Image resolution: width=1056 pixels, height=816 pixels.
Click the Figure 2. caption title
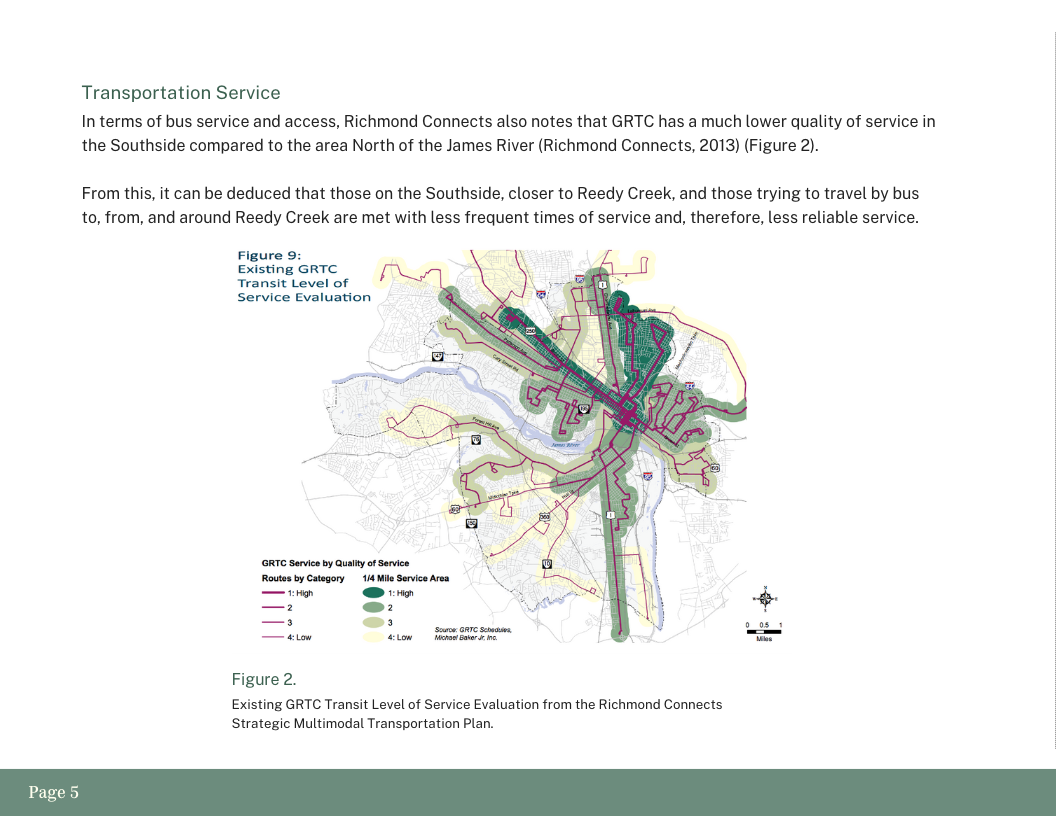[x=263, y=679]
